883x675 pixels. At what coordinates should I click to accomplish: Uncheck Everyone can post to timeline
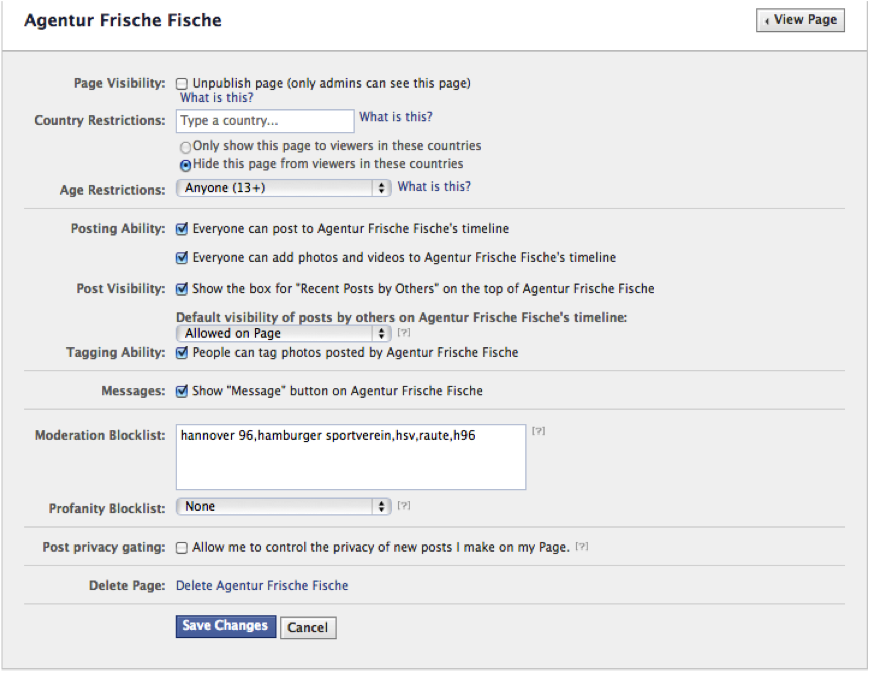(181, 229)
